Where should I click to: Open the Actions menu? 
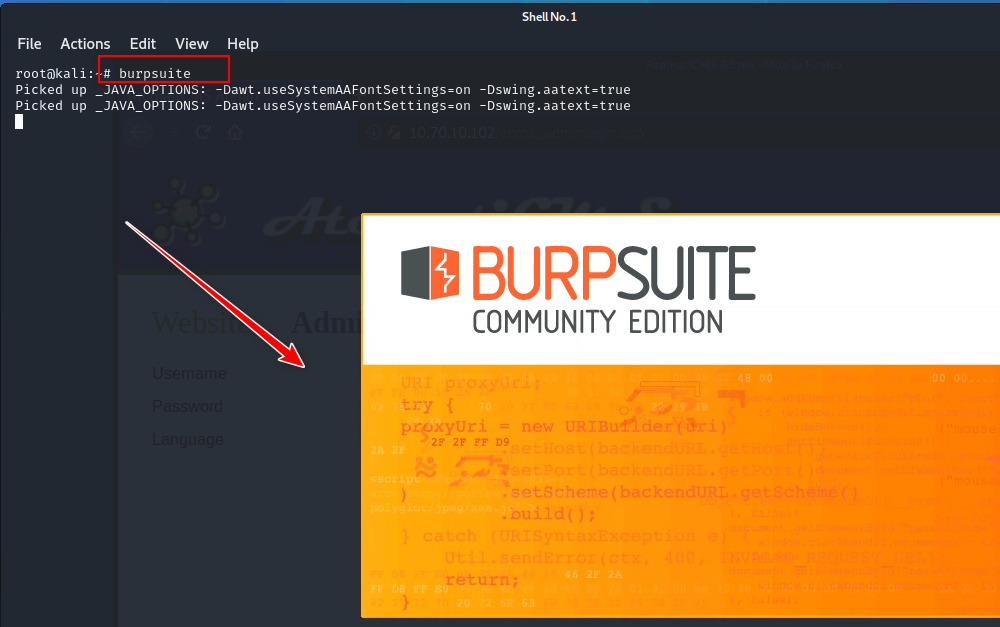[85, 44]
